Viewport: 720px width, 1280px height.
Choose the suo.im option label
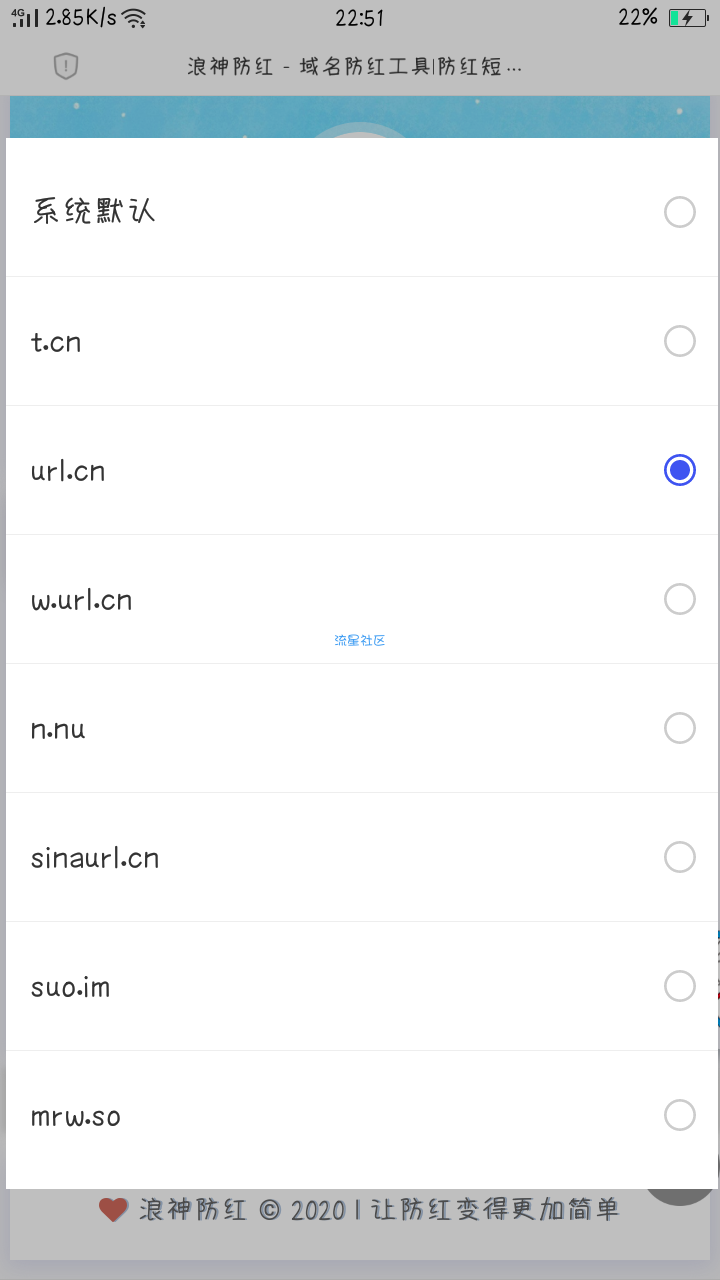[71, 987]
